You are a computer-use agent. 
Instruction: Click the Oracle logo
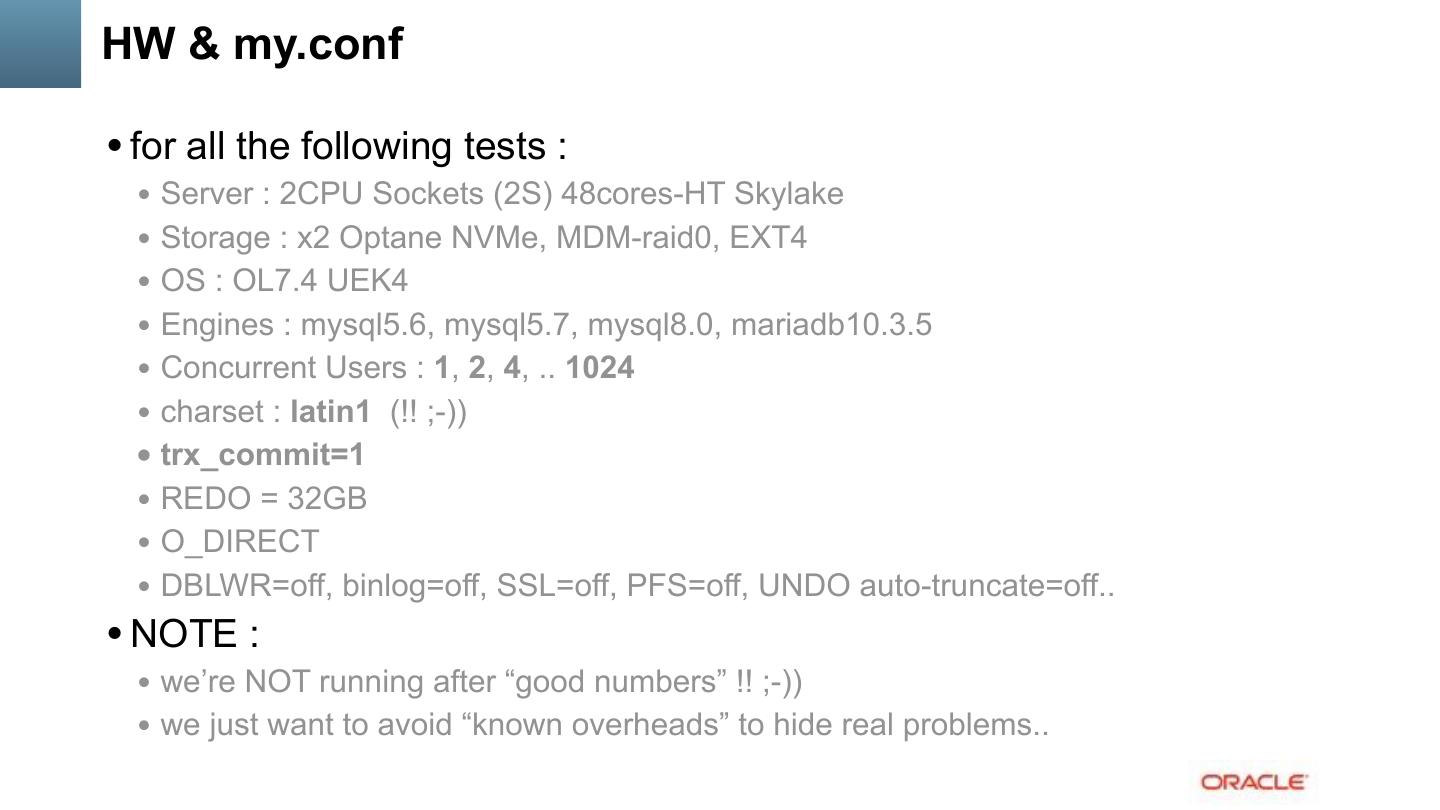[1253, 782]
